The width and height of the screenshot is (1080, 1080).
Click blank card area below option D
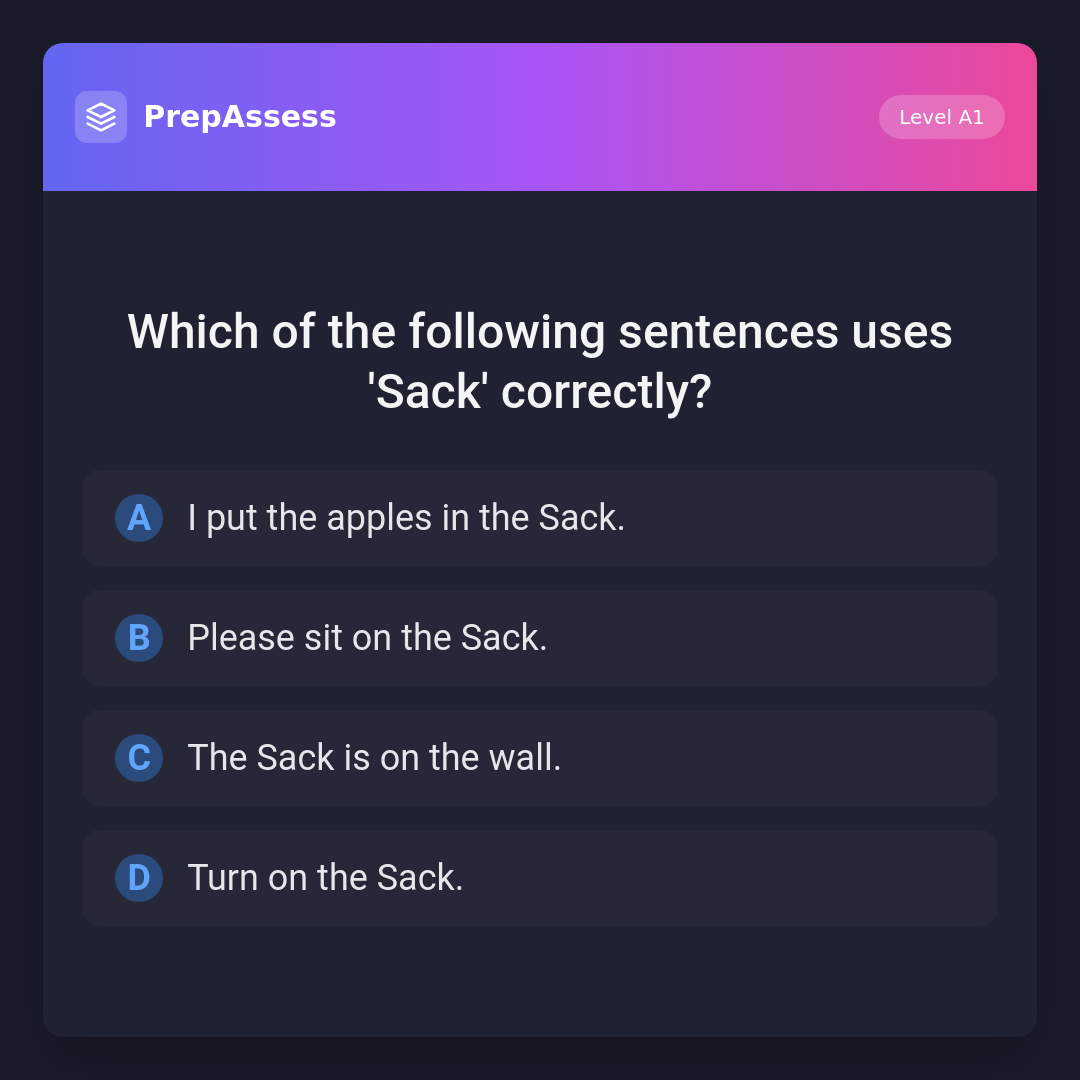point(540,982)
